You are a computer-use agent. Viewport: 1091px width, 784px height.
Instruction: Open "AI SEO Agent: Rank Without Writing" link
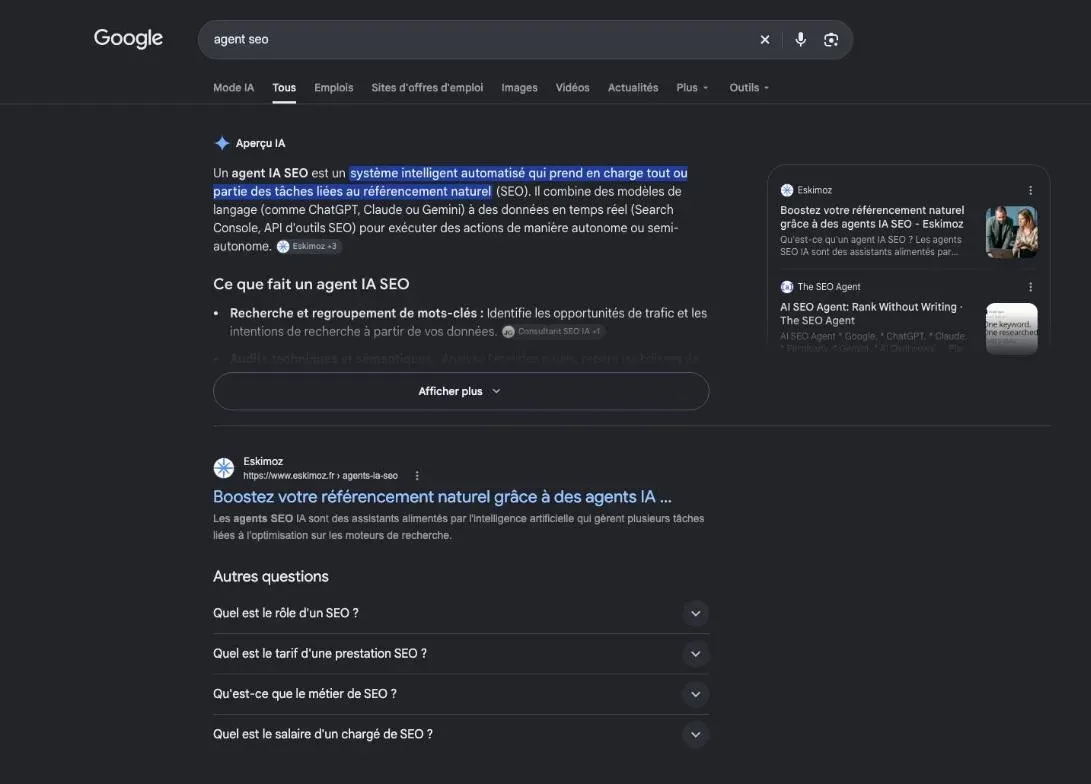871,314
